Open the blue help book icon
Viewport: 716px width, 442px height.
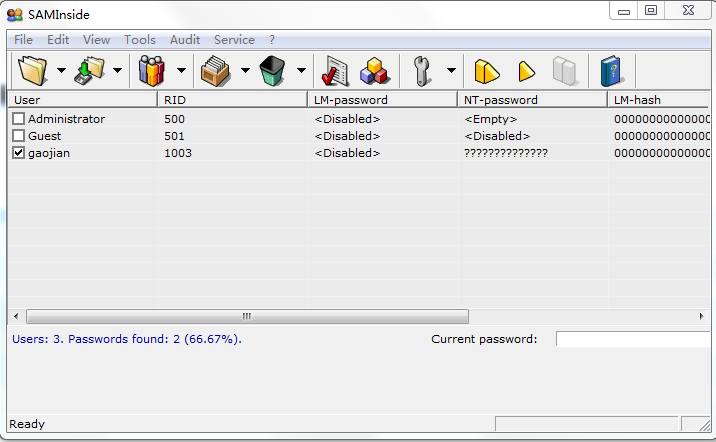612,71
